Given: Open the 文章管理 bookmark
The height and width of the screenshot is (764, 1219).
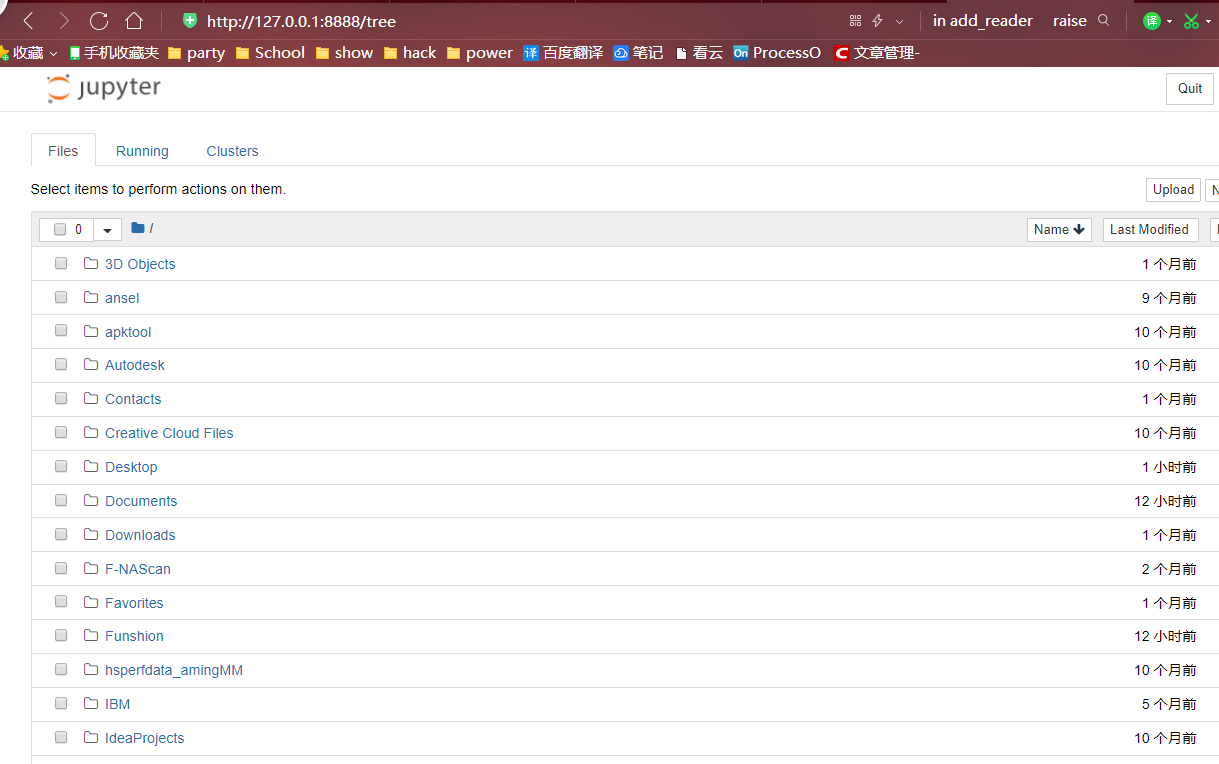Looking at the screenshot, I should (x=877, y=53).
